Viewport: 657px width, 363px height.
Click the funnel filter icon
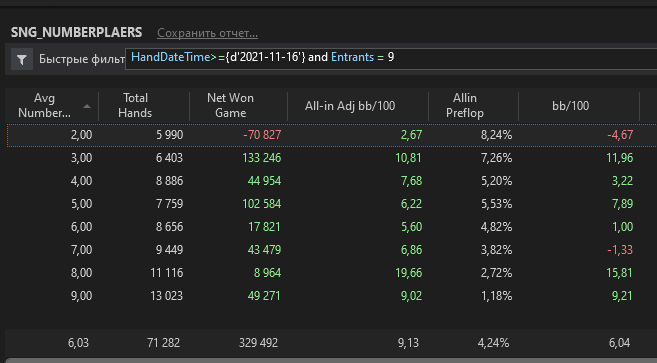22,60
